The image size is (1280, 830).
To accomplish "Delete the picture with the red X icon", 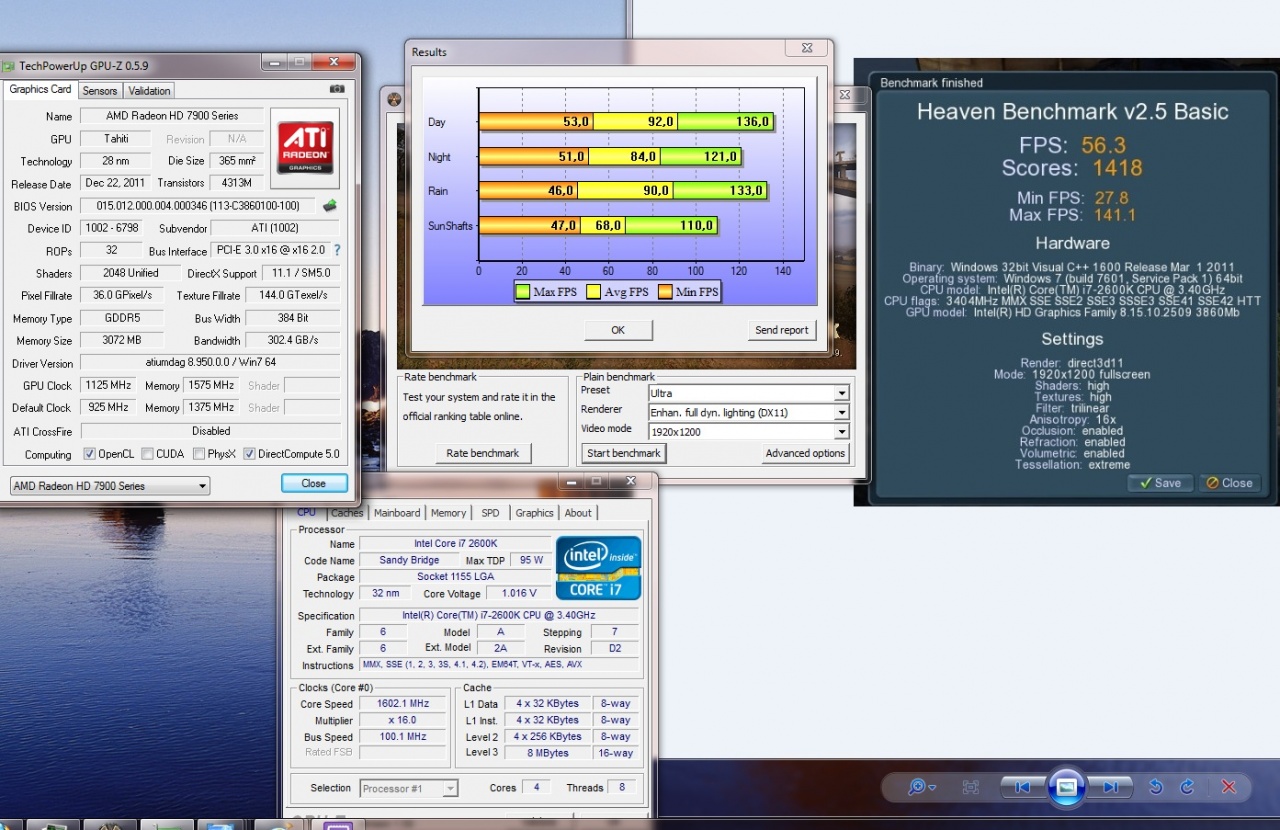I will coord(1229,787).
